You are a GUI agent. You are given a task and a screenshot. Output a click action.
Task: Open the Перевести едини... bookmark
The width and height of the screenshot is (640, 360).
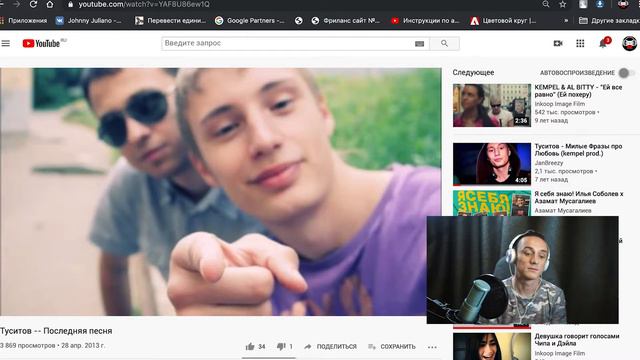[171, 20]
